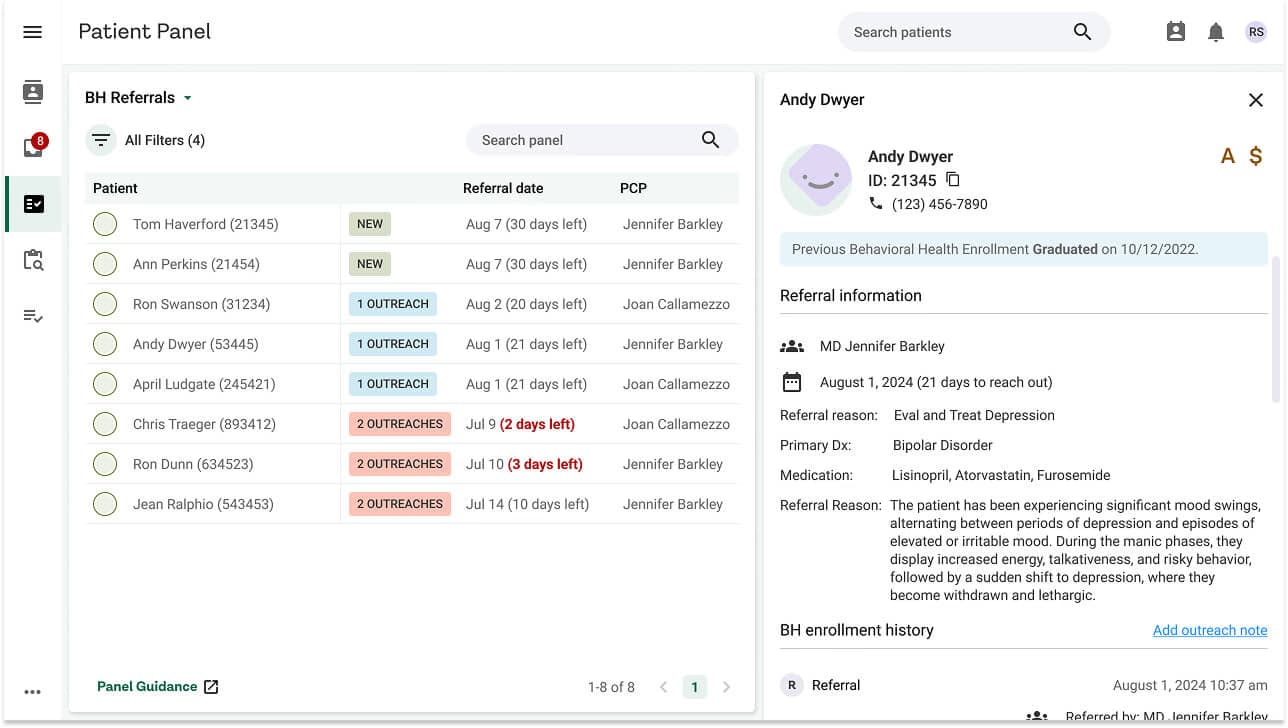The width and height of the screenshot is (1288, 728).
Task: Open the clipboard search sidebar icon
Action: pyautogui.click(x=33, y=260)
